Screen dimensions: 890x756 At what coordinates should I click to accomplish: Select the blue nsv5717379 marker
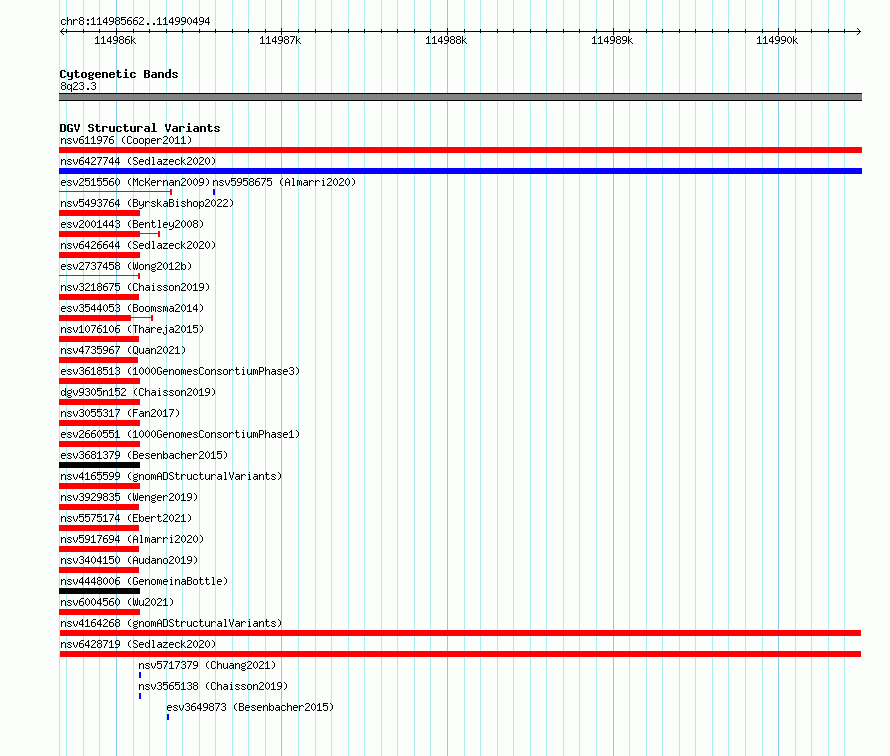pyautogui.click(x=140, y=675)
